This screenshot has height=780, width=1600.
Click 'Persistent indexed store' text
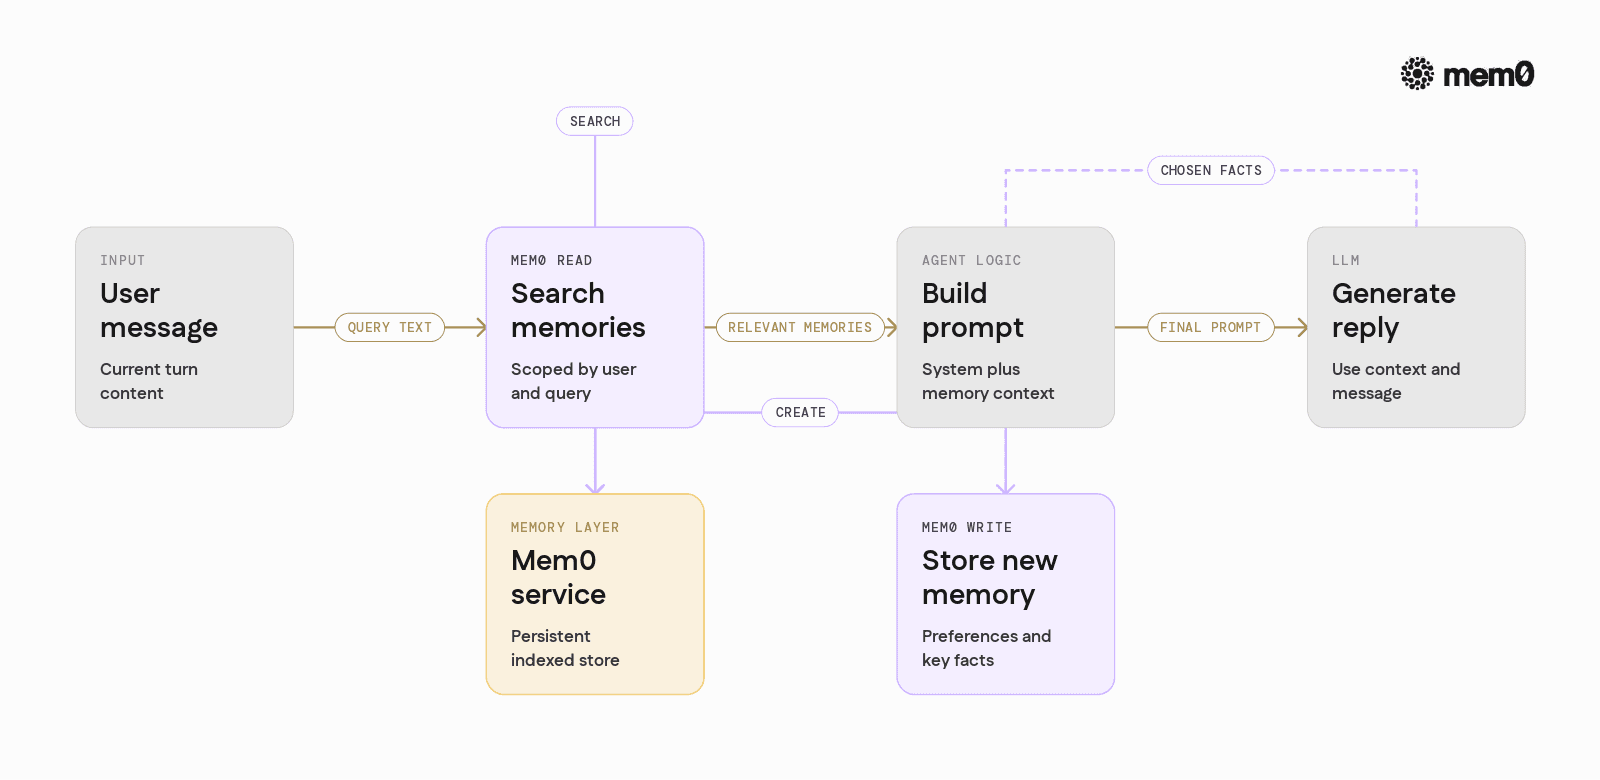(565, 648)
